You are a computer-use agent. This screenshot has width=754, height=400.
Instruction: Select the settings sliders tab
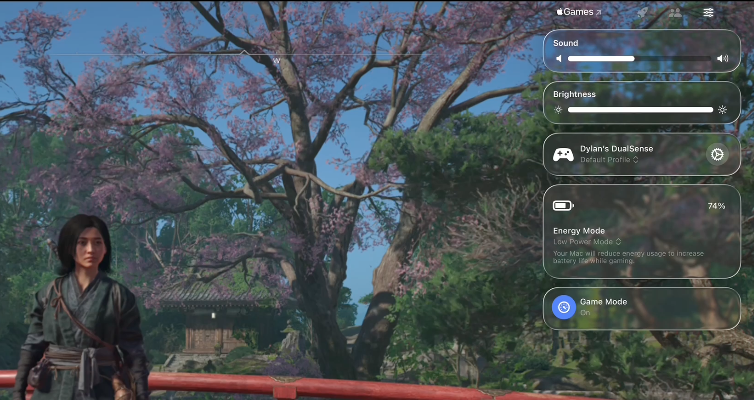708,12
